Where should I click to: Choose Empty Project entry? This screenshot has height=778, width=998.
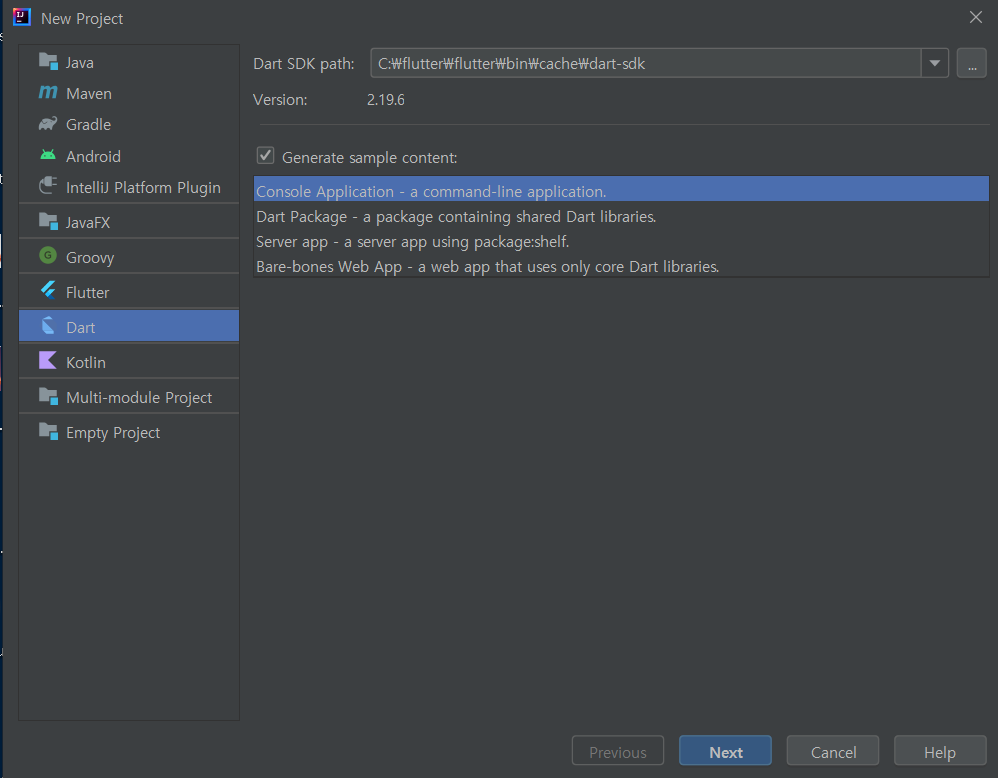click(129, 432)
